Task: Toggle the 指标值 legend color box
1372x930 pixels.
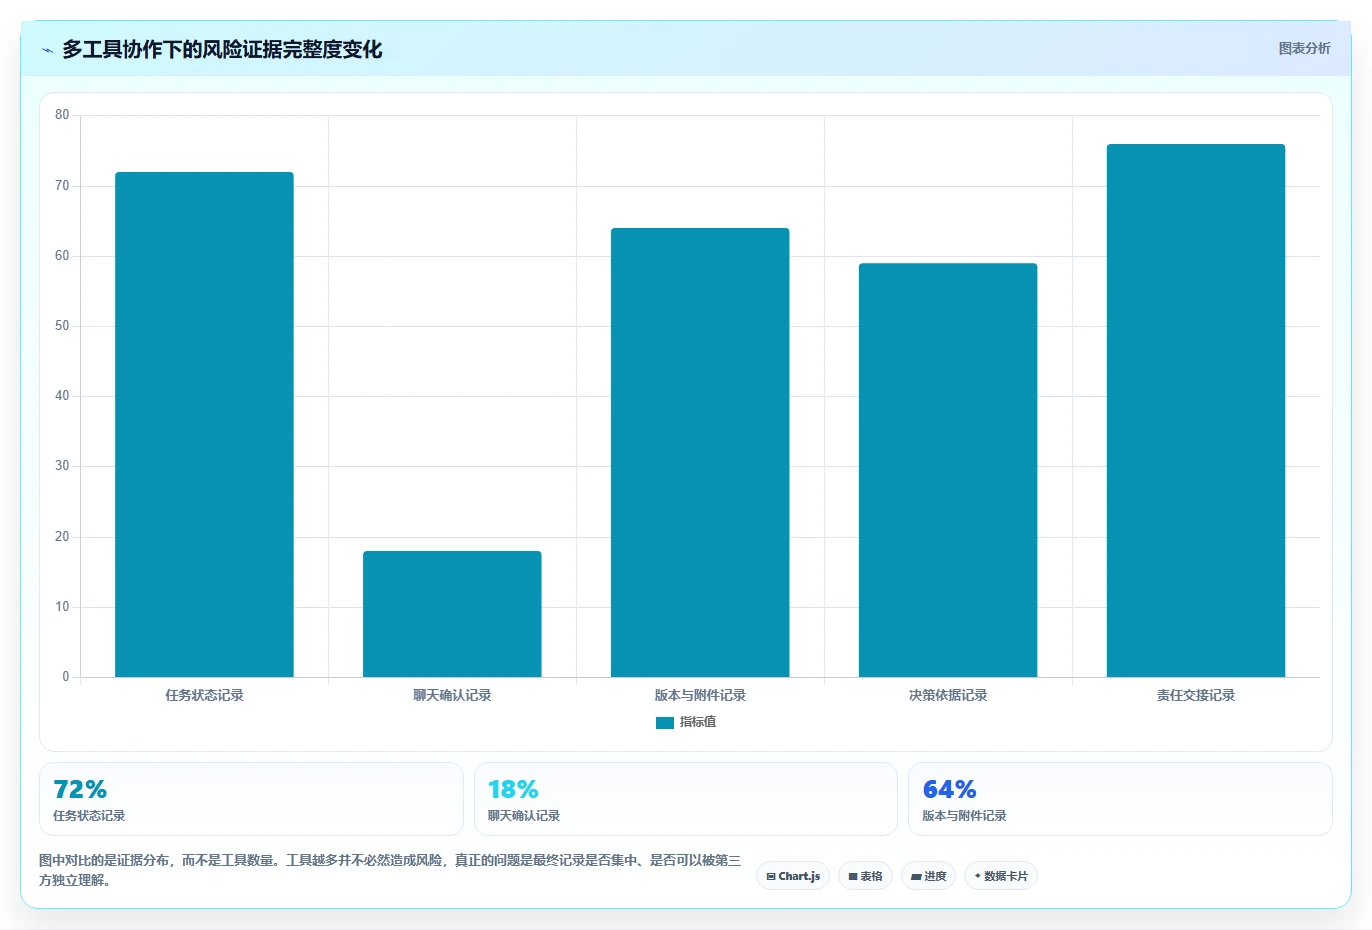Action: (x=664, y=722)
